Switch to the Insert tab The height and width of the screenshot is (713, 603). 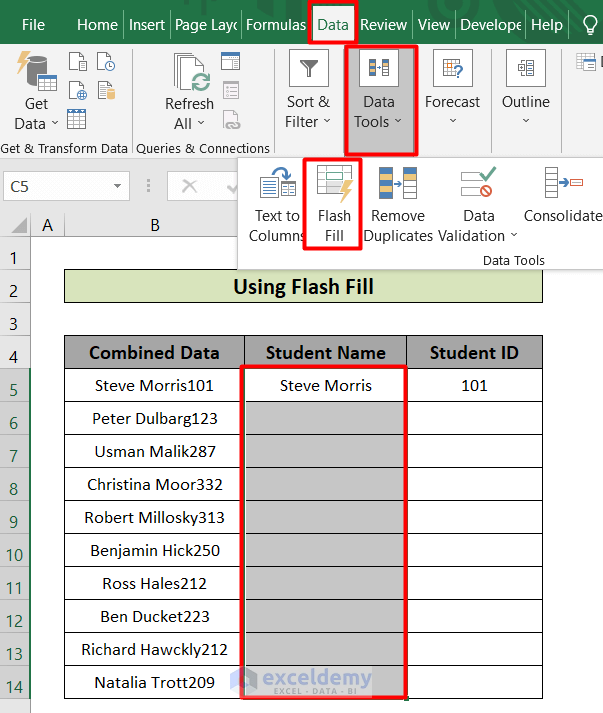[x=147, y=25]
